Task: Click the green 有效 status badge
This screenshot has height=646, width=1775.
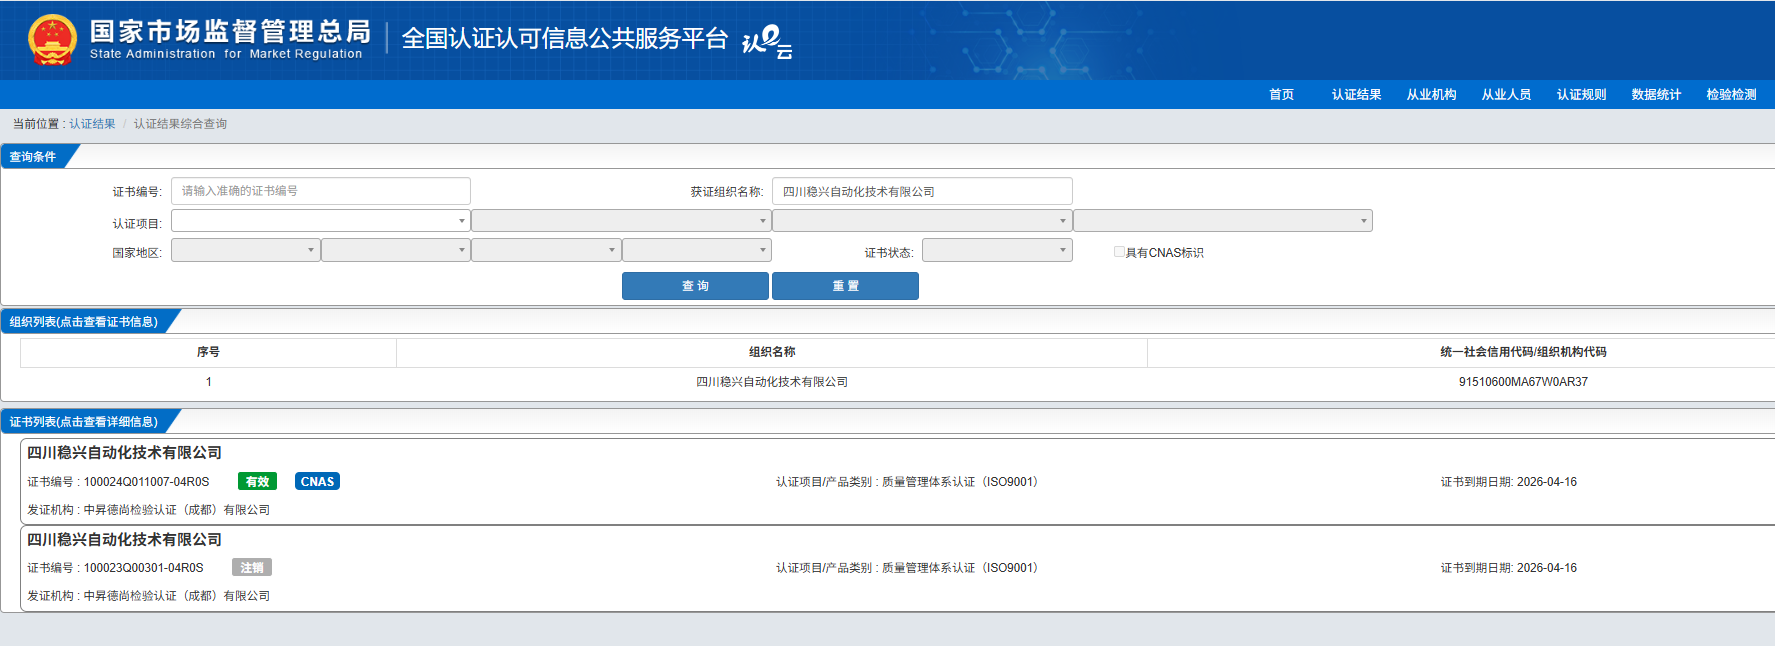Action: 257,481
